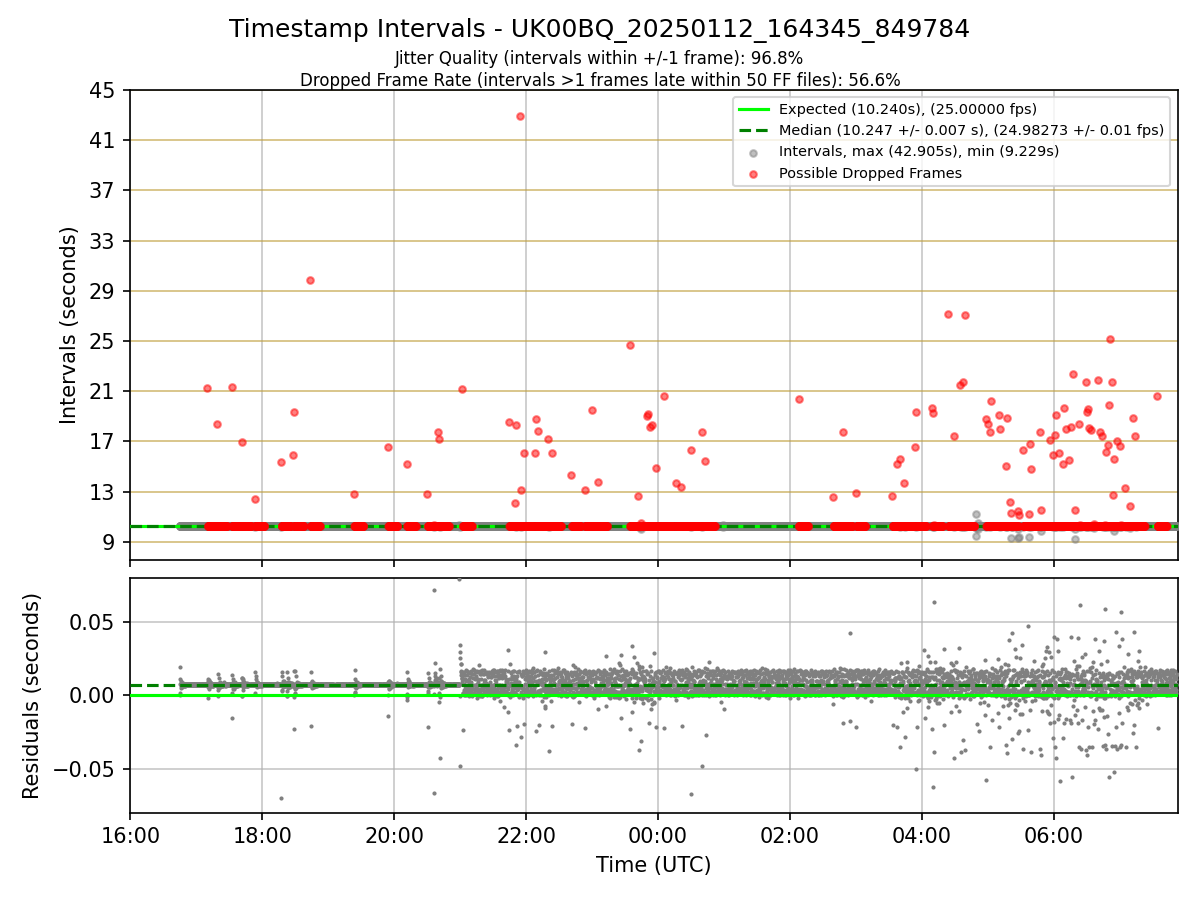Click the red dot marker in the legend

[754, 173]
